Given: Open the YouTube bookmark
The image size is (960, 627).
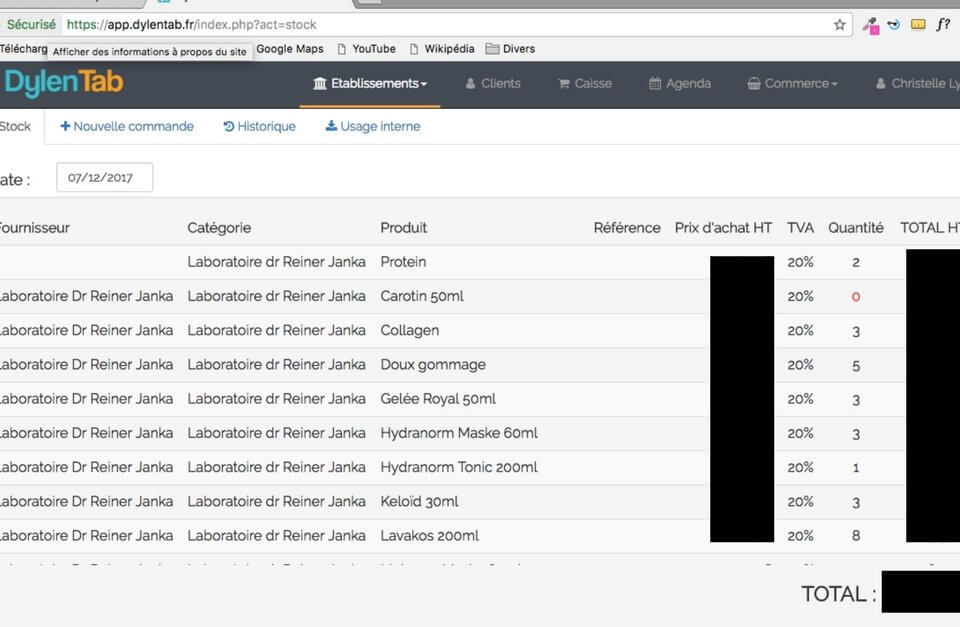Looking at the screenshot, I should tap(366, 49).
